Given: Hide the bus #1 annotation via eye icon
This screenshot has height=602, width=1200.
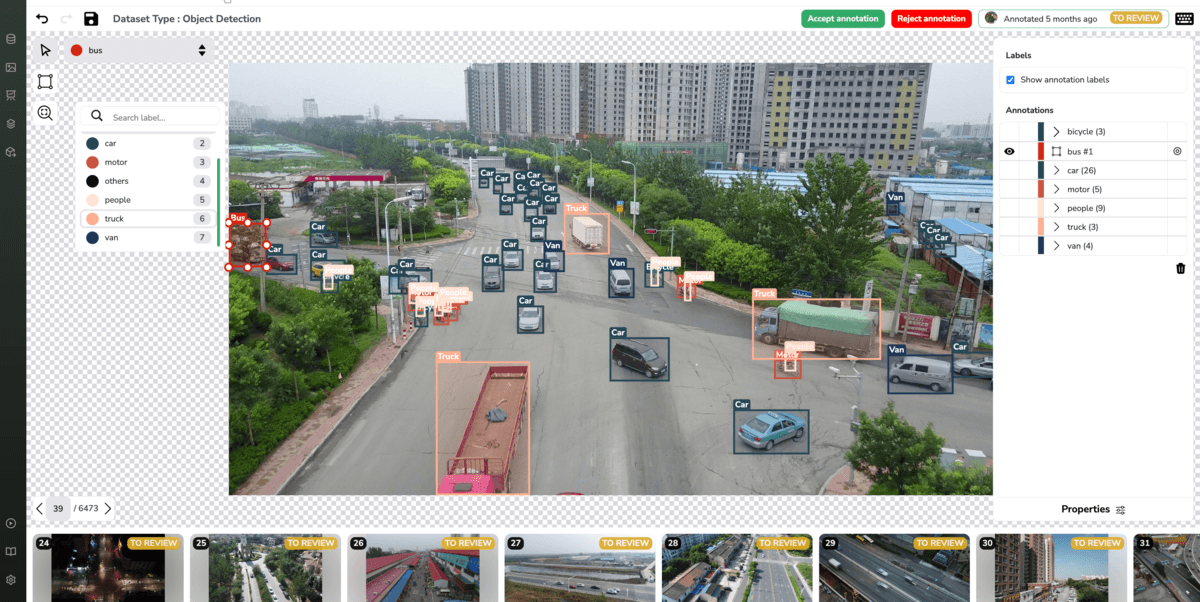Looking at the screenshot, I should 1009,151.
